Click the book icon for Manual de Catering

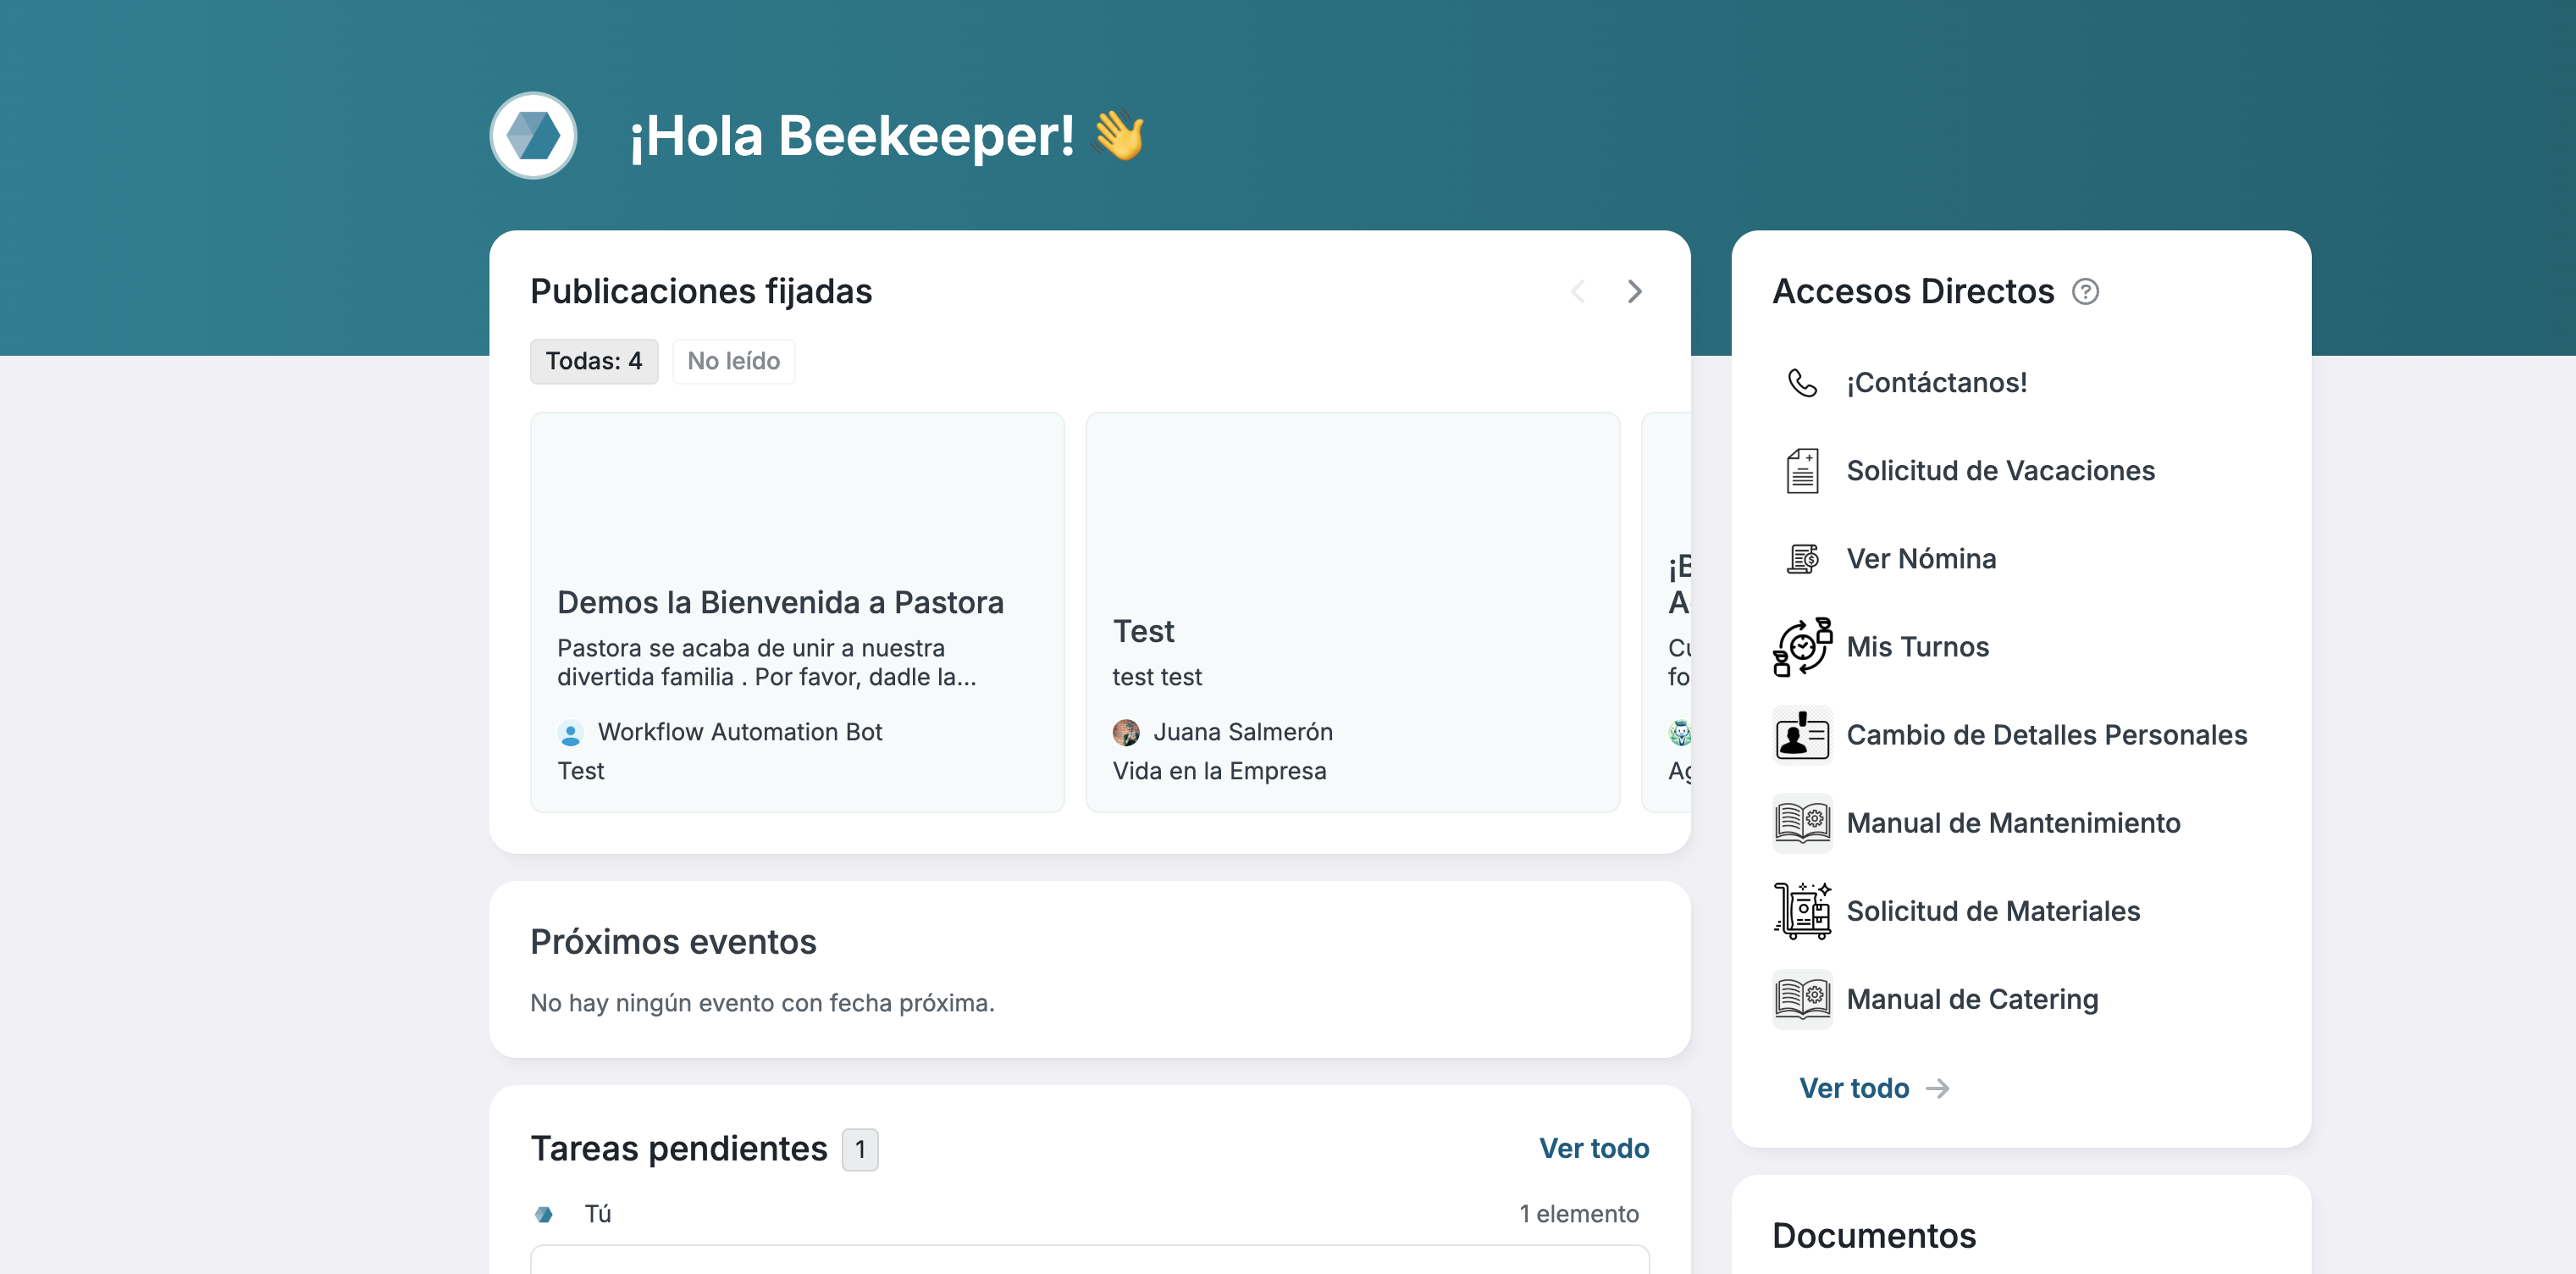(x=1802, y=999)
